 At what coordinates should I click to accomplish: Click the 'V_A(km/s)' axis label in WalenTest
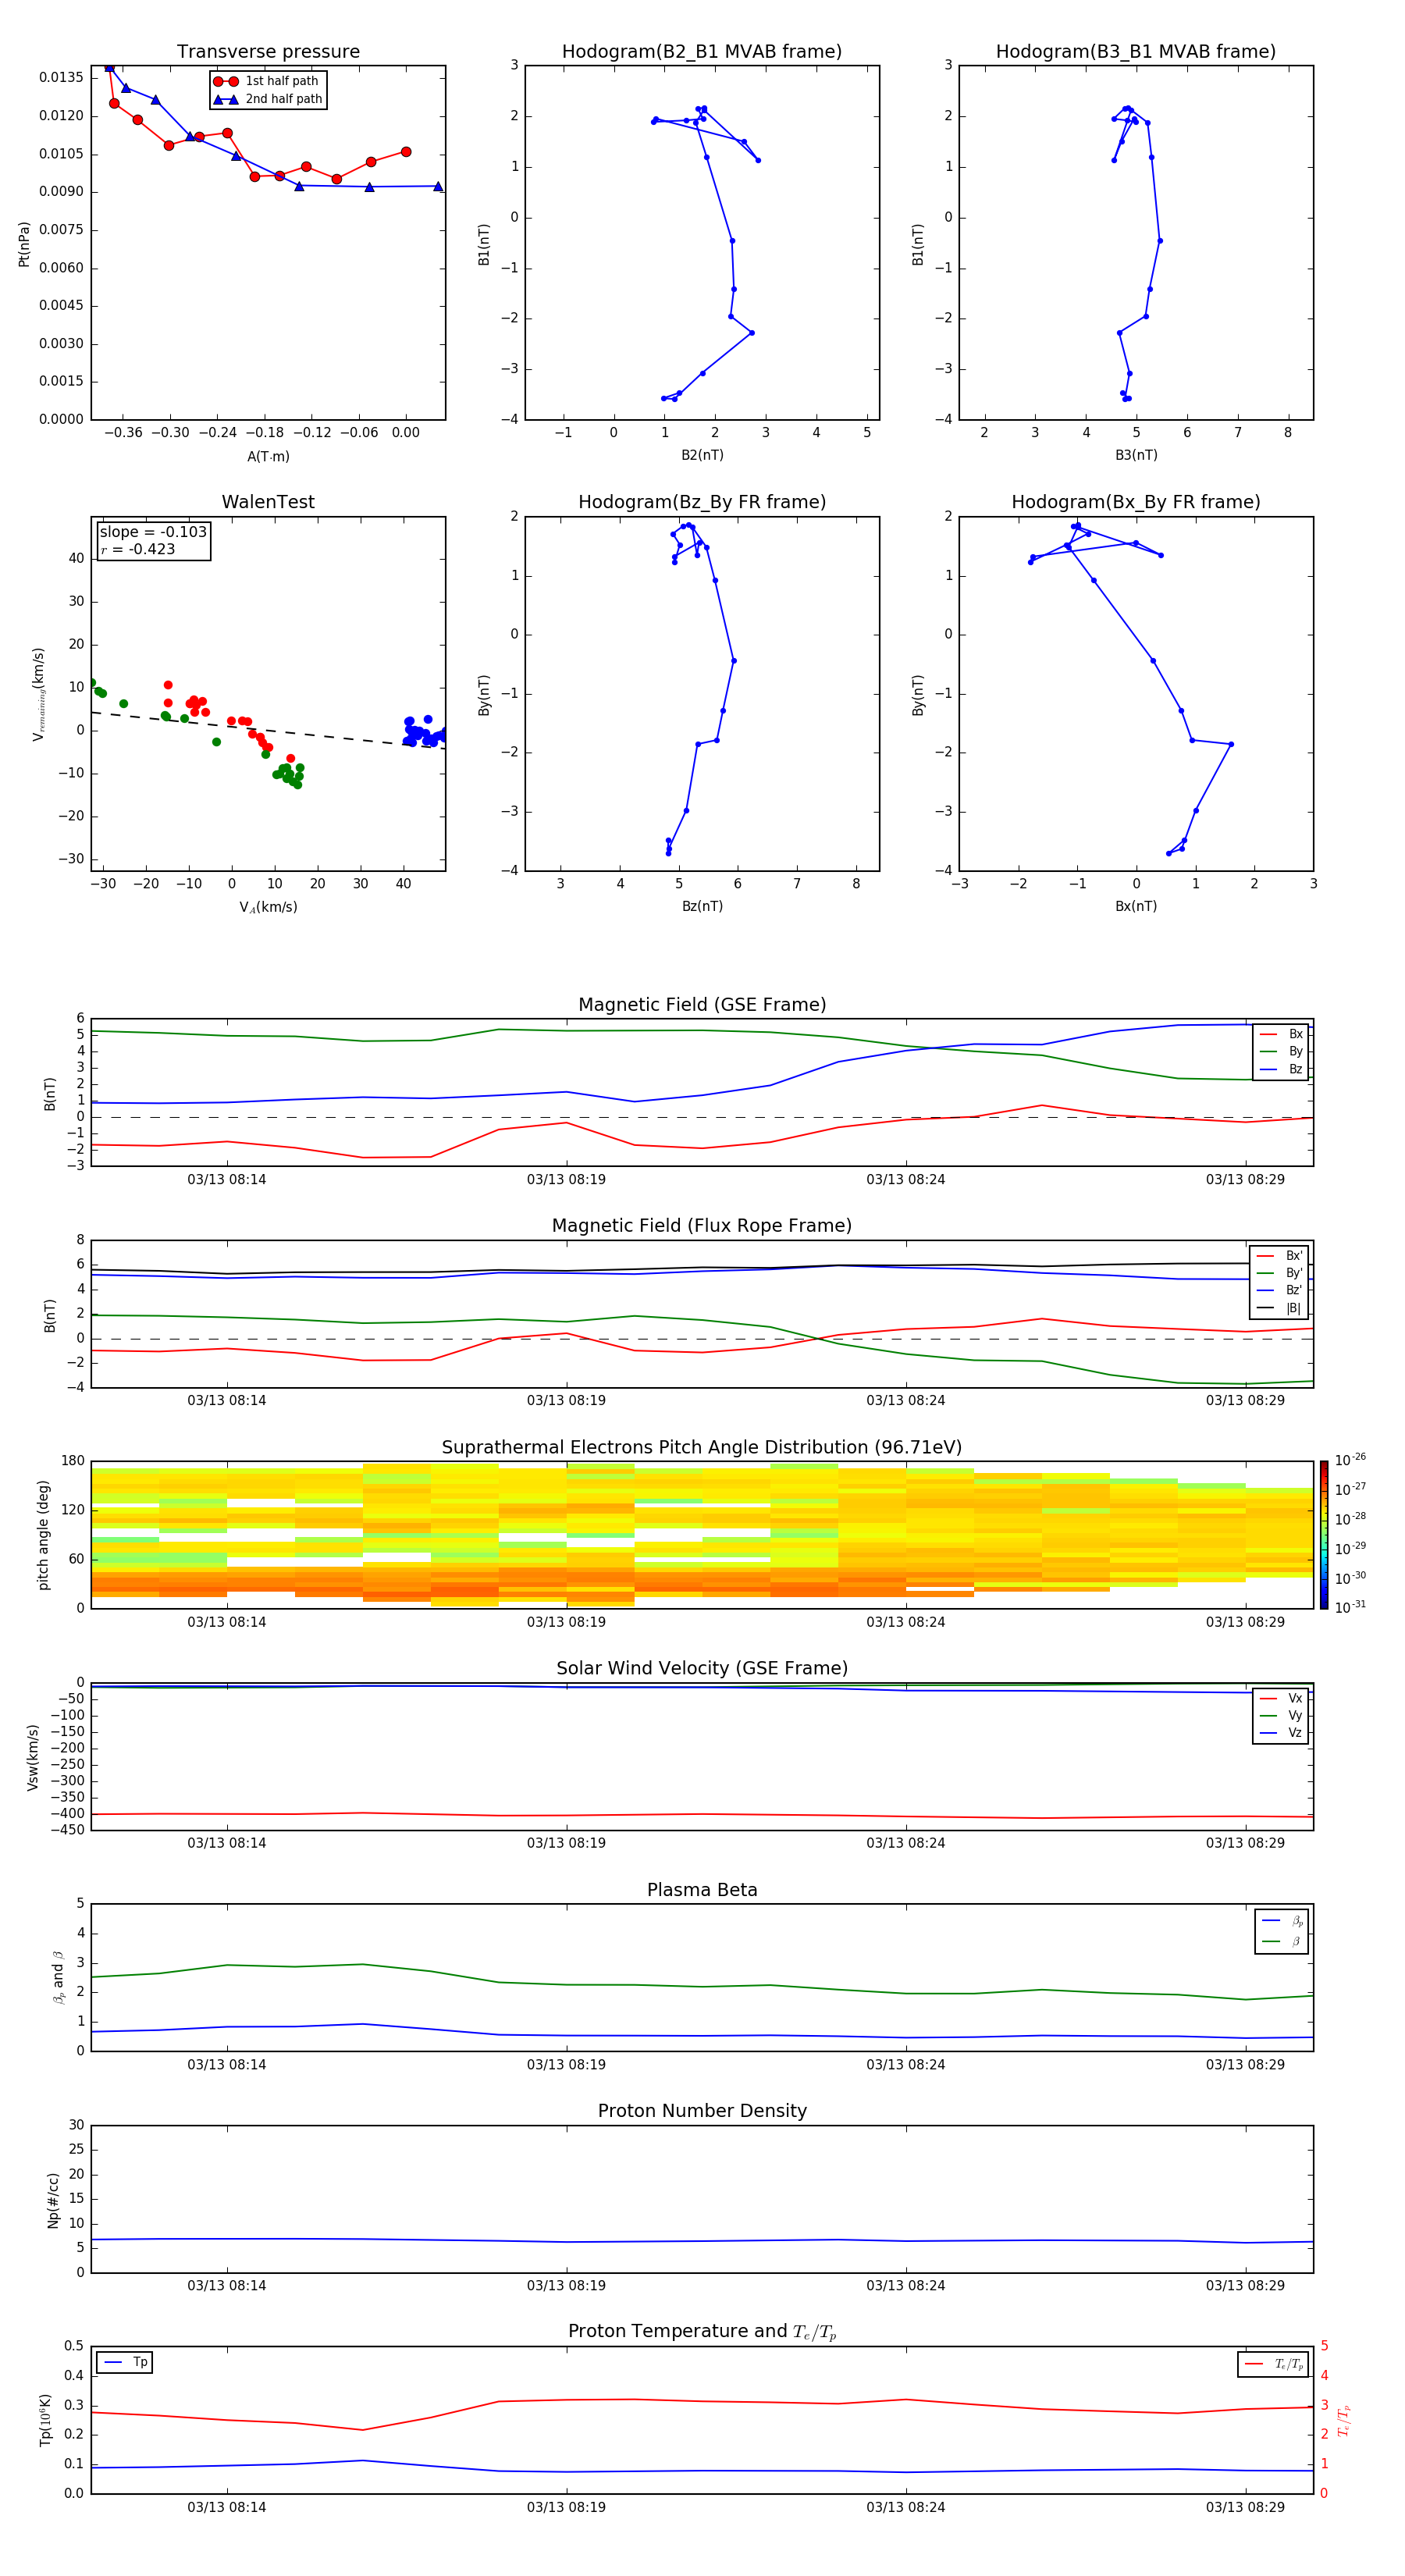coord(268,907)
